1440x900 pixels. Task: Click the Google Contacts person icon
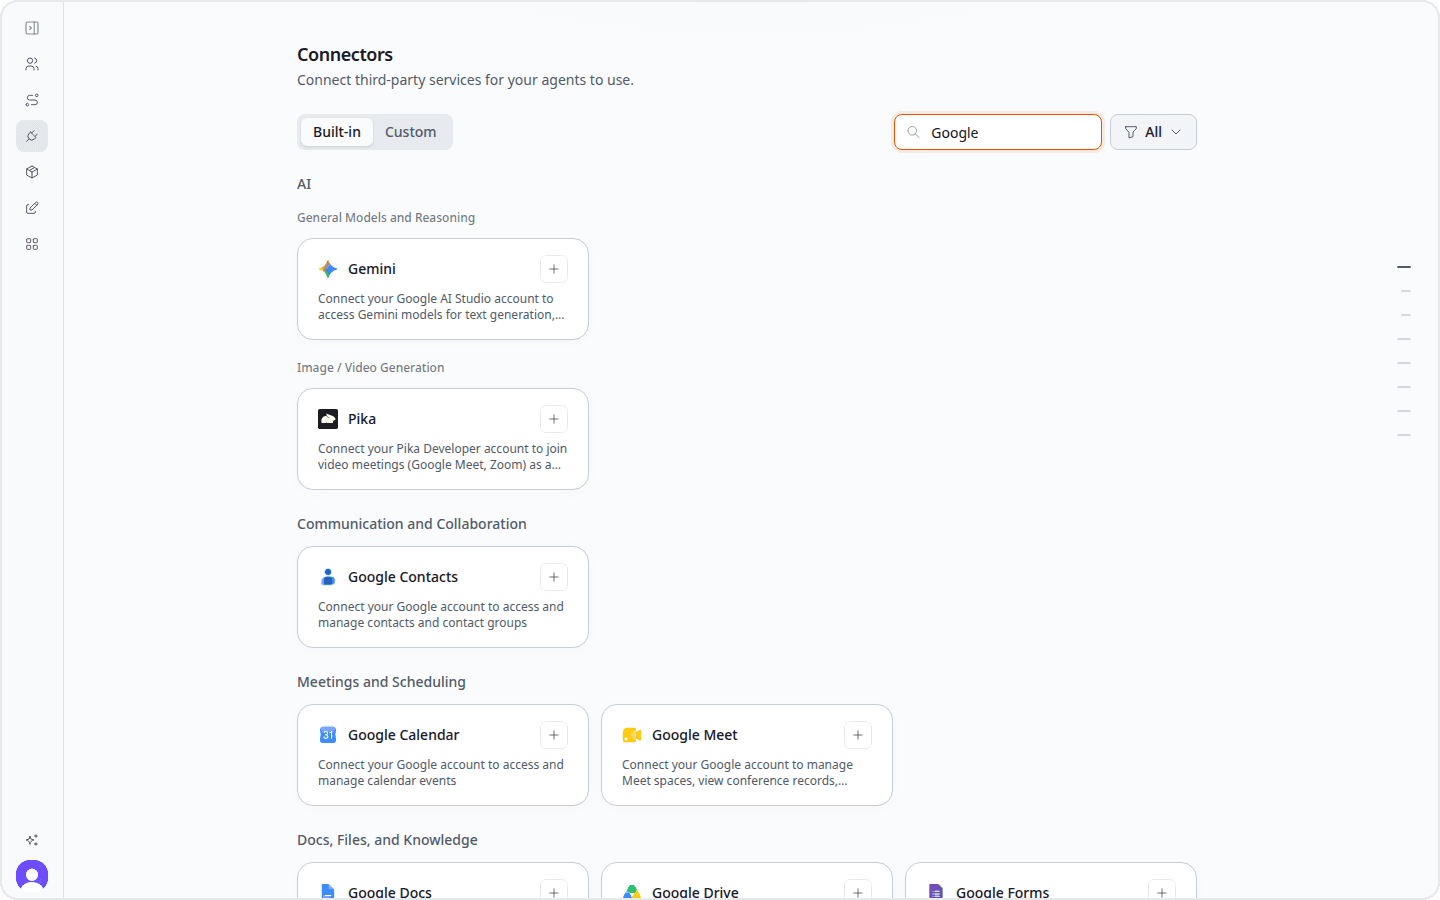pyautogui.click(x=328, y=577)
